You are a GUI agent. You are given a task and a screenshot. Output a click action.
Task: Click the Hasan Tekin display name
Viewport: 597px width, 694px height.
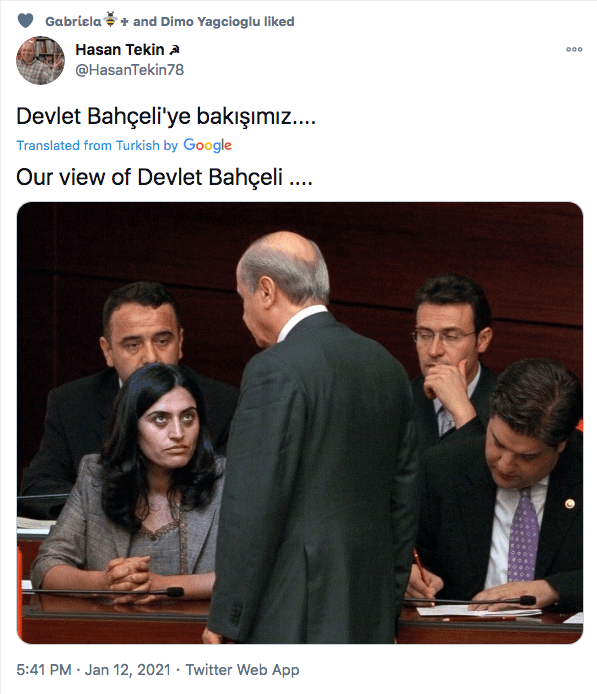tap(120, 50)
